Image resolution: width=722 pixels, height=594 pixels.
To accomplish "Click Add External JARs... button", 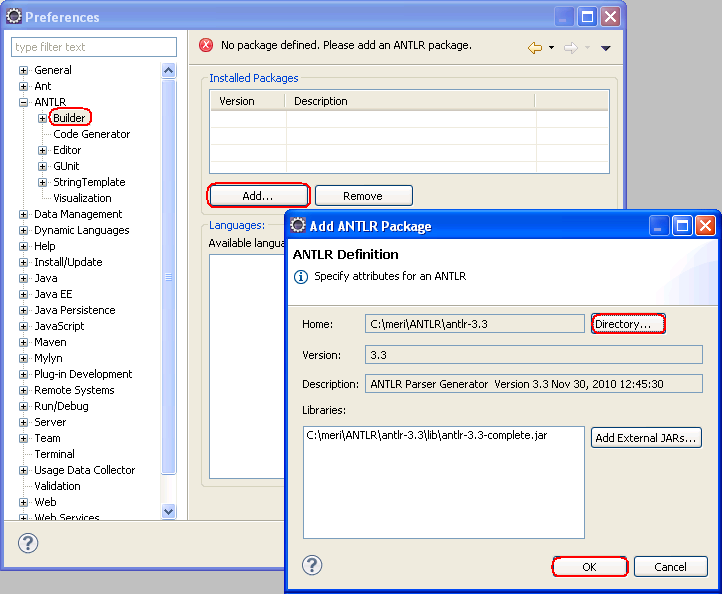I will tap(646, 437).
